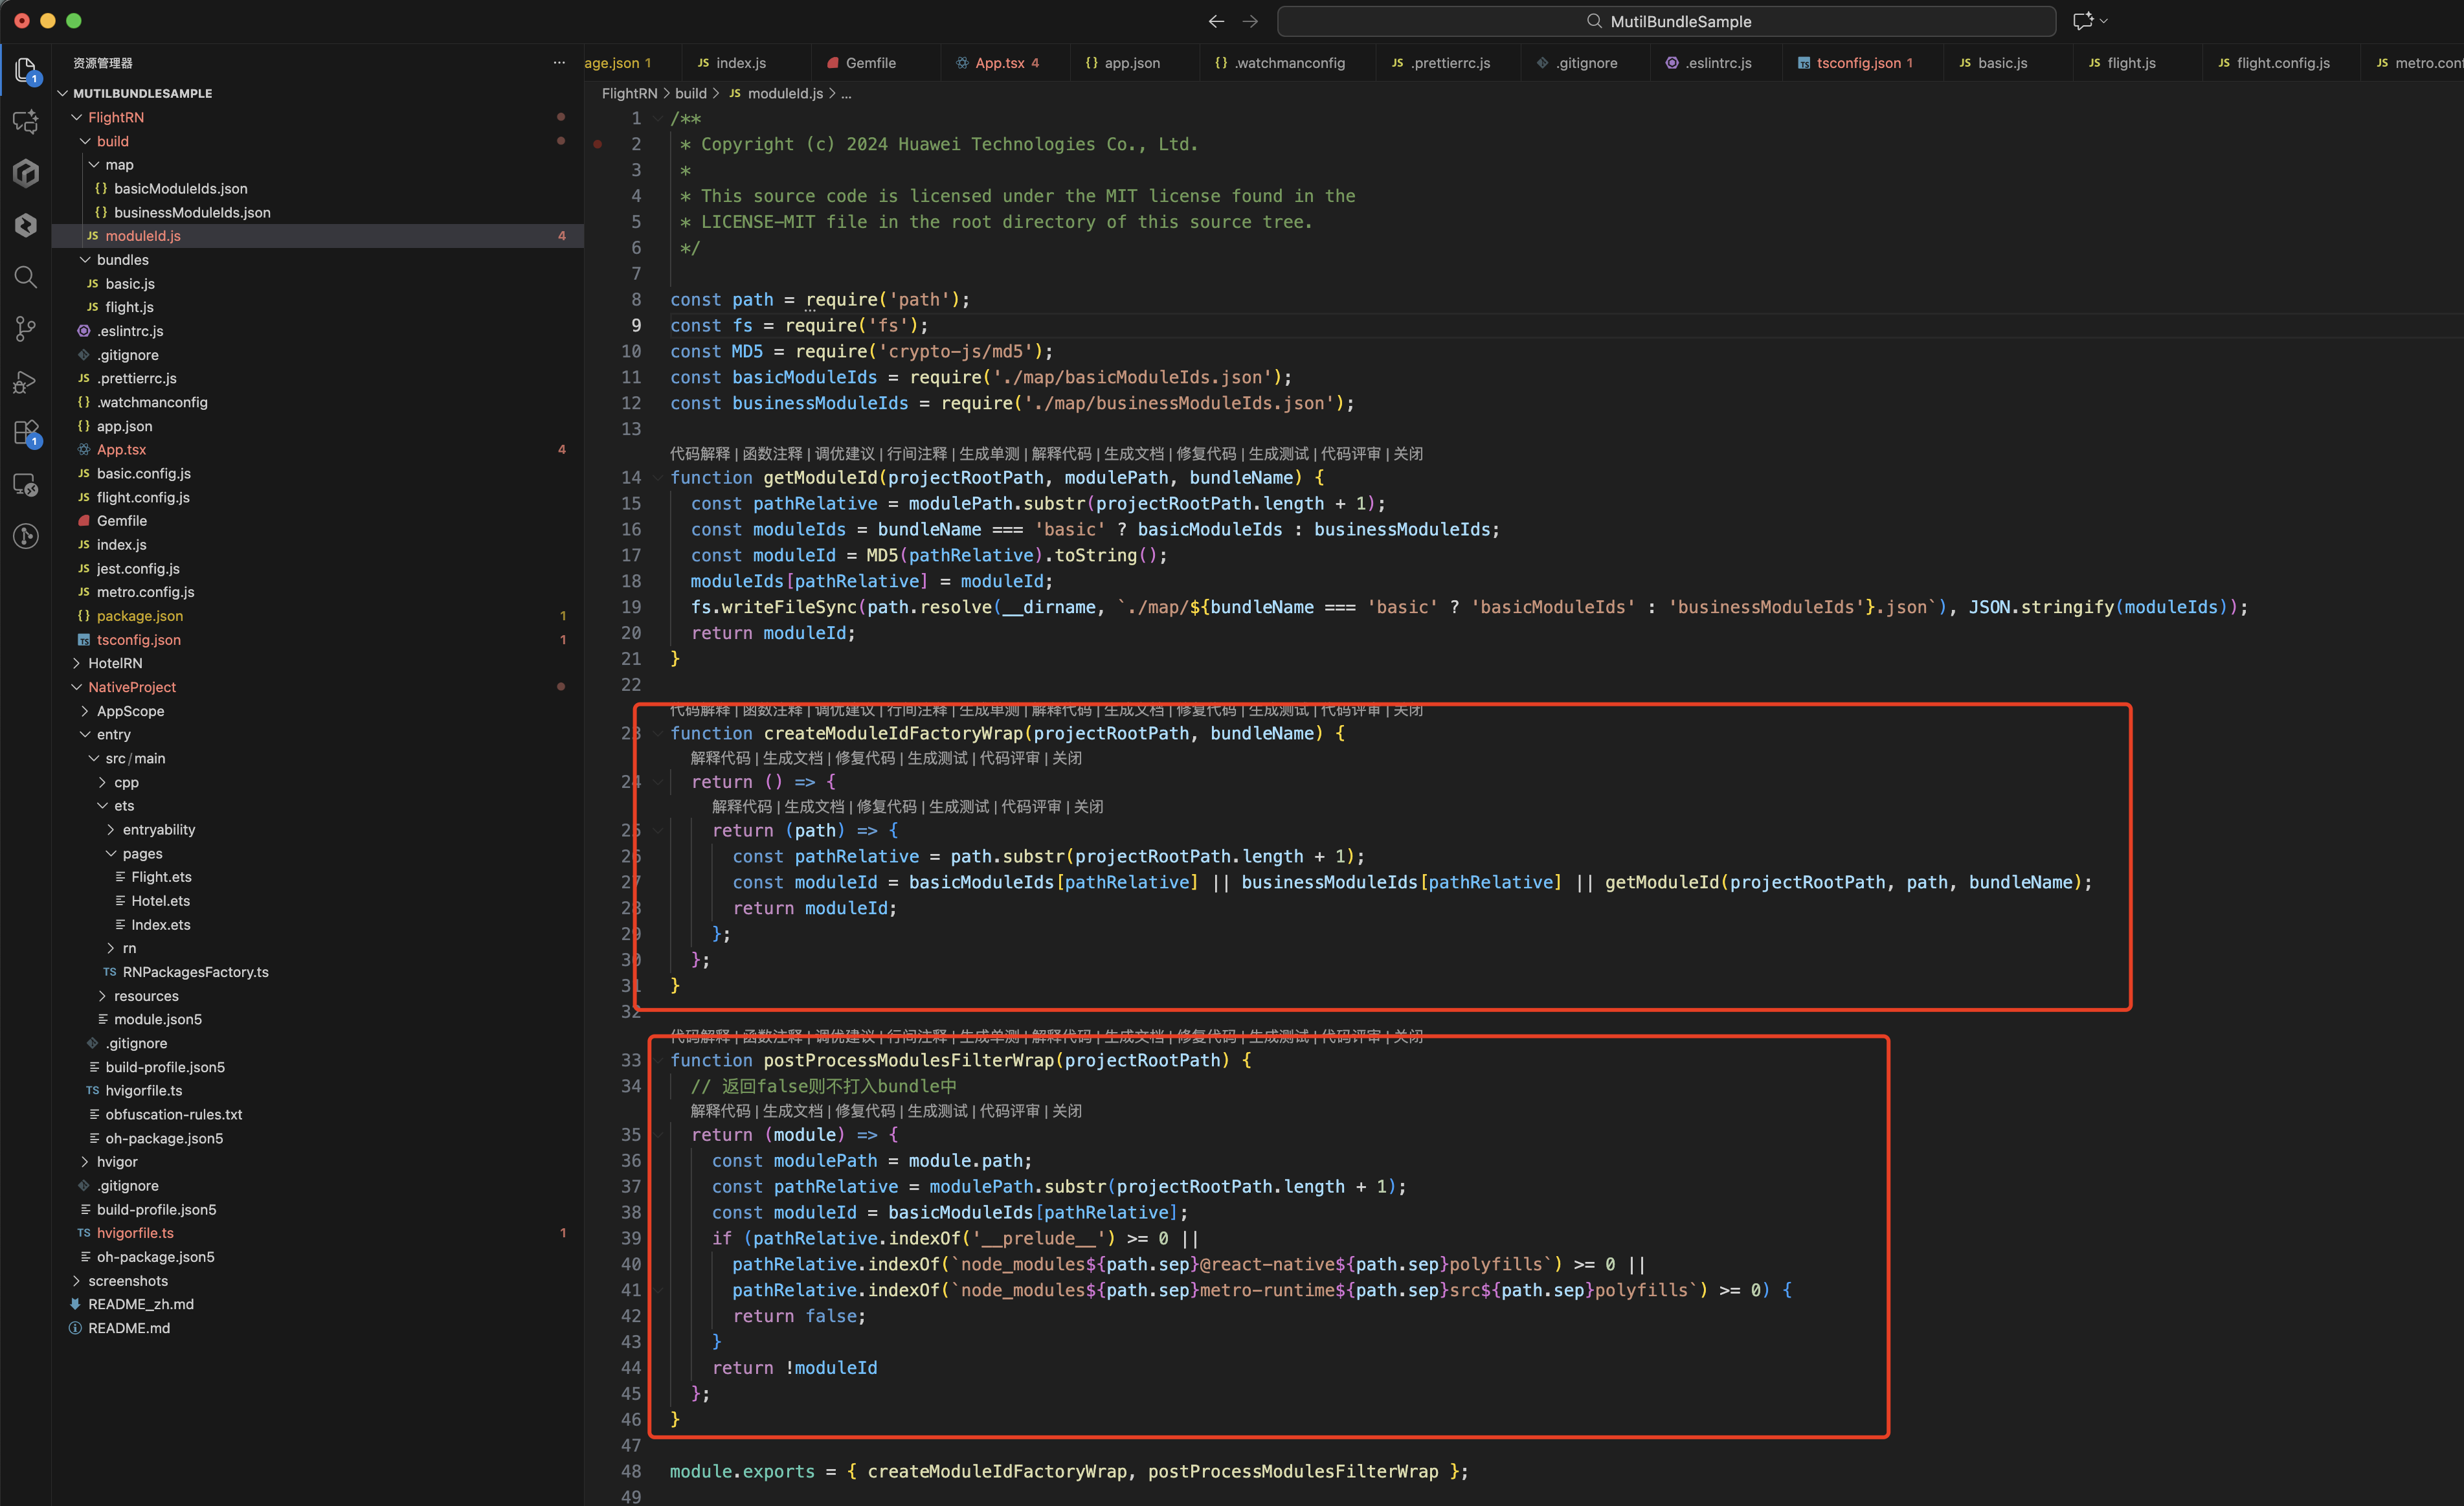
Task: Open the Source Control view
Action: point(26,329)
